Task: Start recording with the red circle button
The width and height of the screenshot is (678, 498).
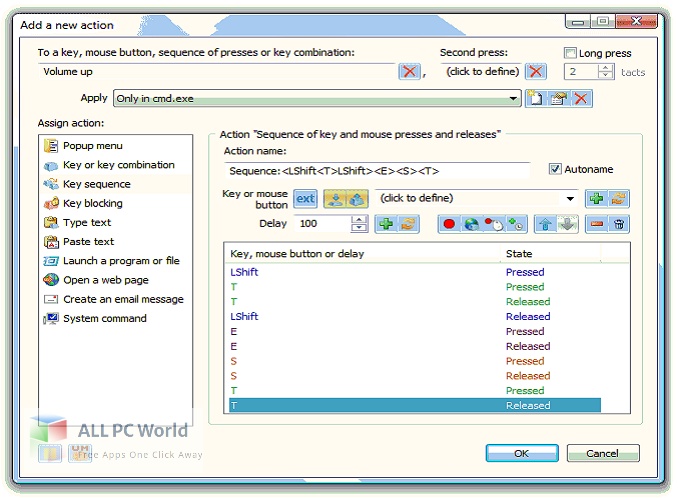Action: [x=449, y=224]
